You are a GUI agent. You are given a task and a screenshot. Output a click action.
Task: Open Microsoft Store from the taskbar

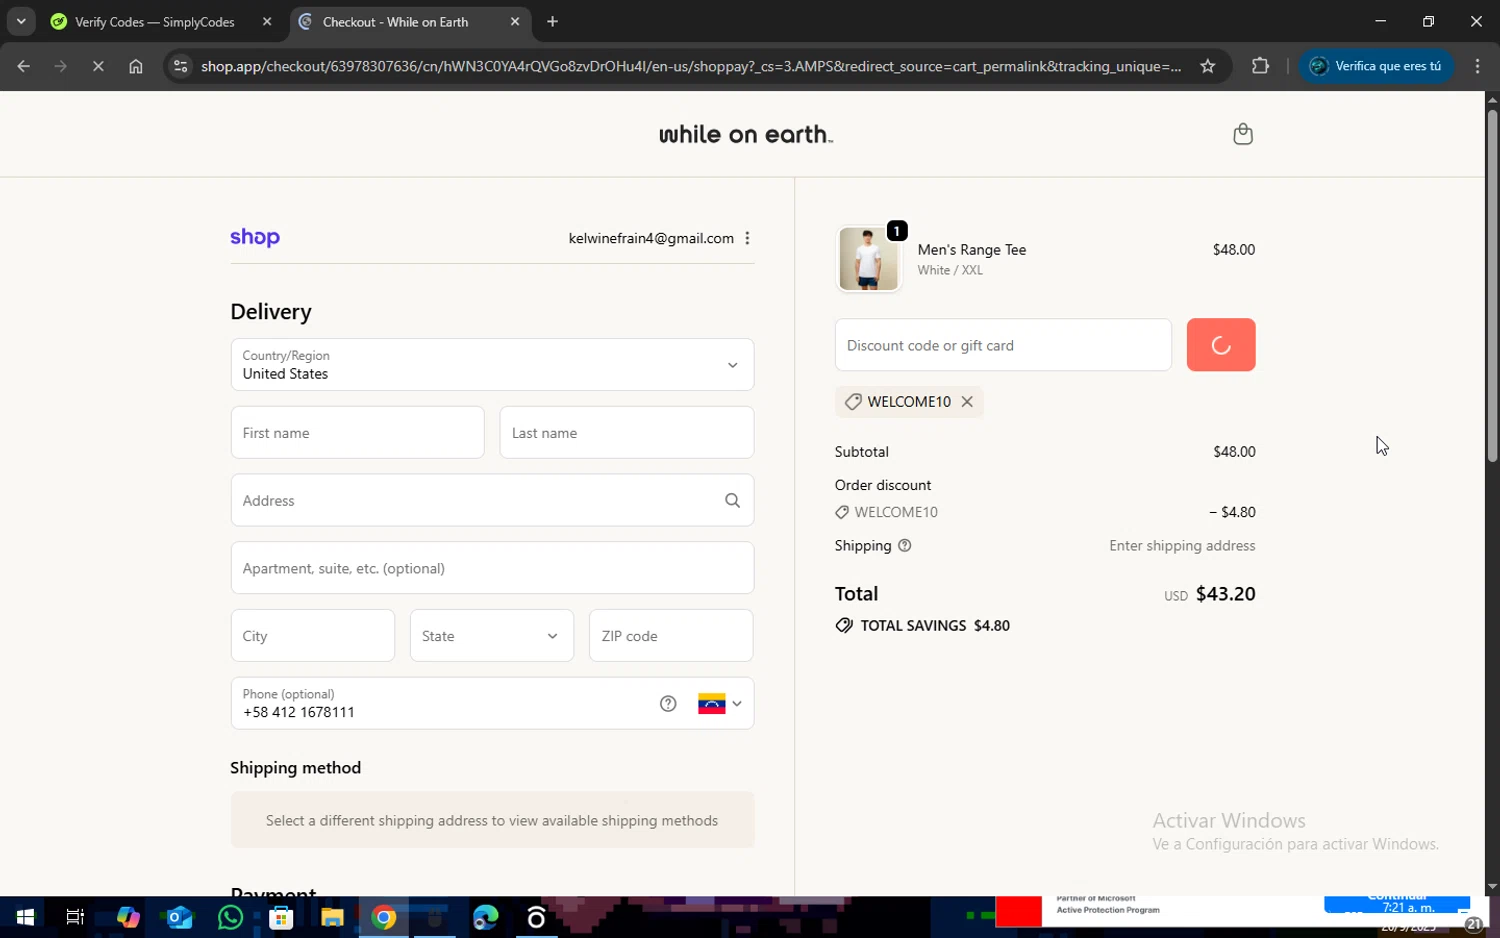(281, 917)
